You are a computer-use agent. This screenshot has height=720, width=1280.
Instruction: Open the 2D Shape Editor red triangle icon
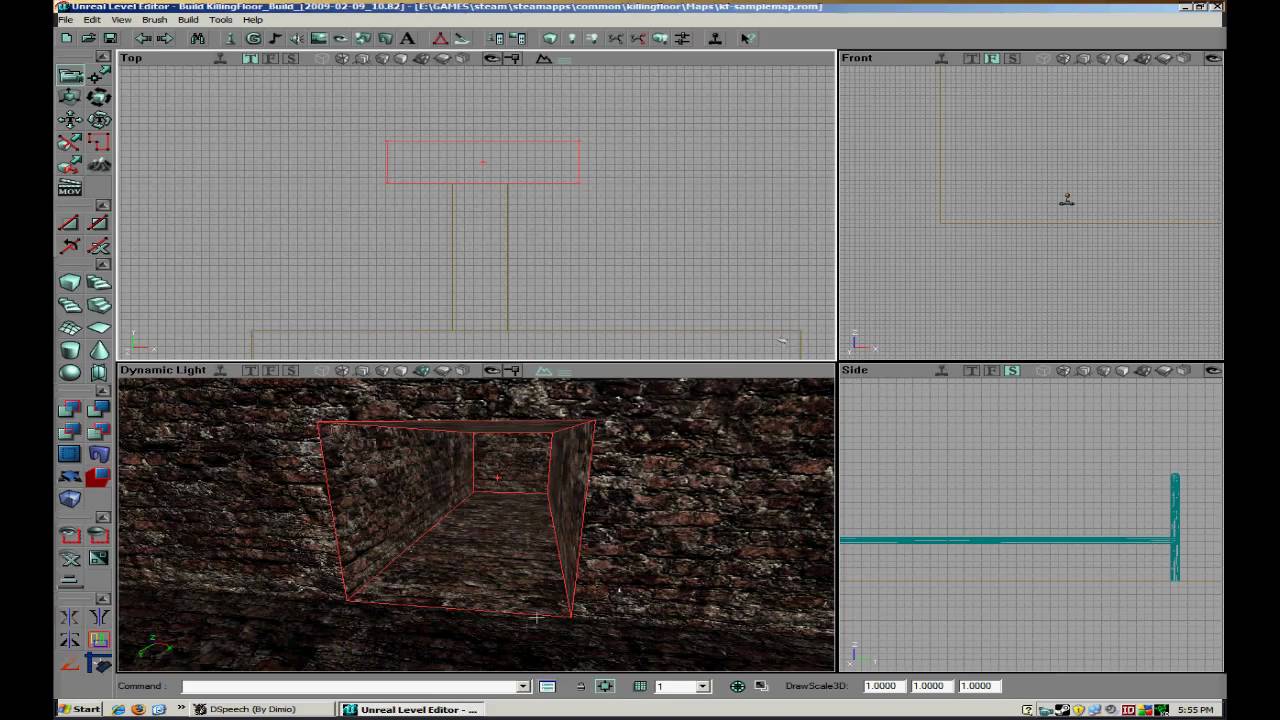(x=439, y=38)
